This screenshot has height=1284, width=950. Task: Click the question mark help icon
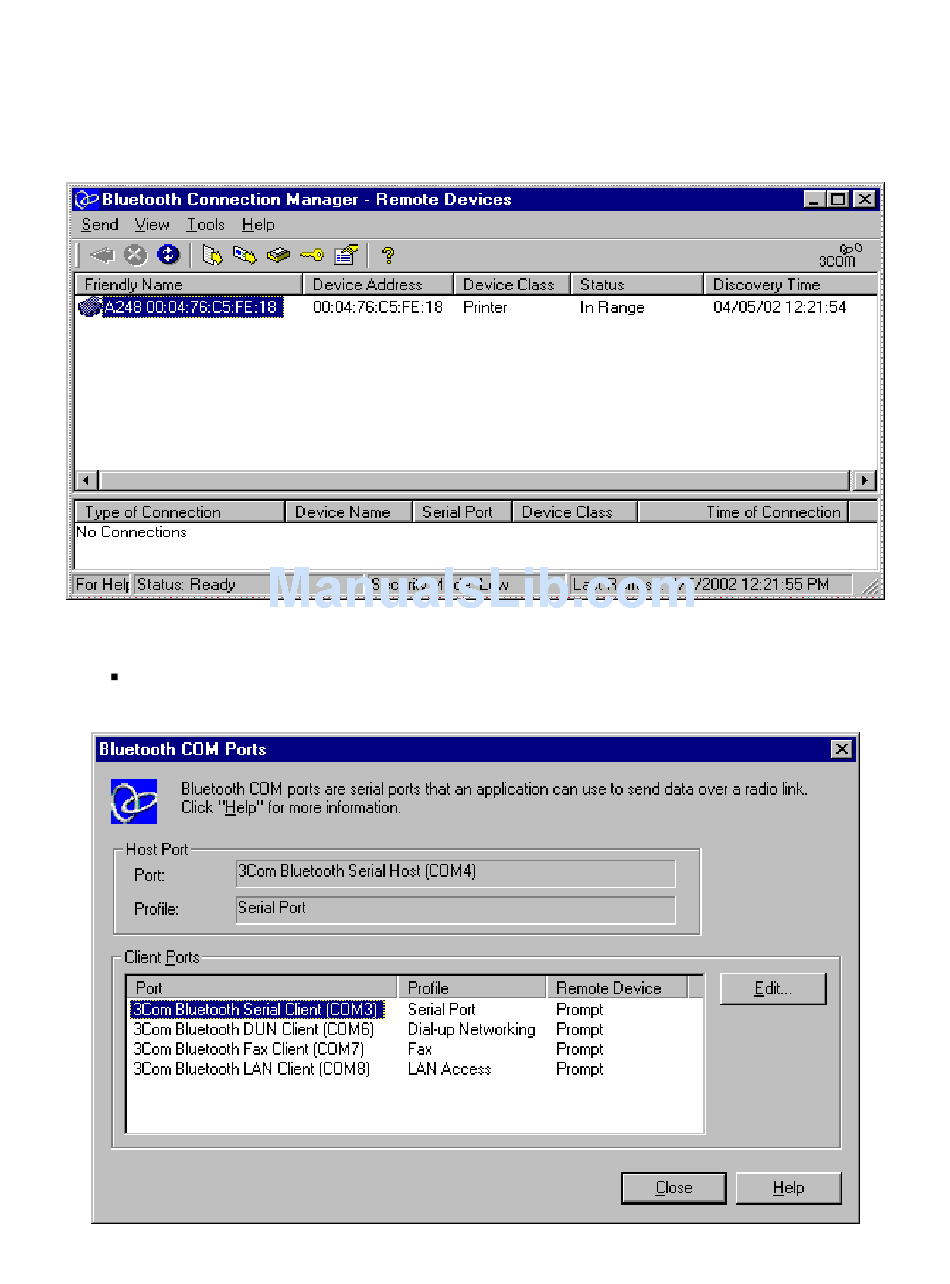[388, 255]
